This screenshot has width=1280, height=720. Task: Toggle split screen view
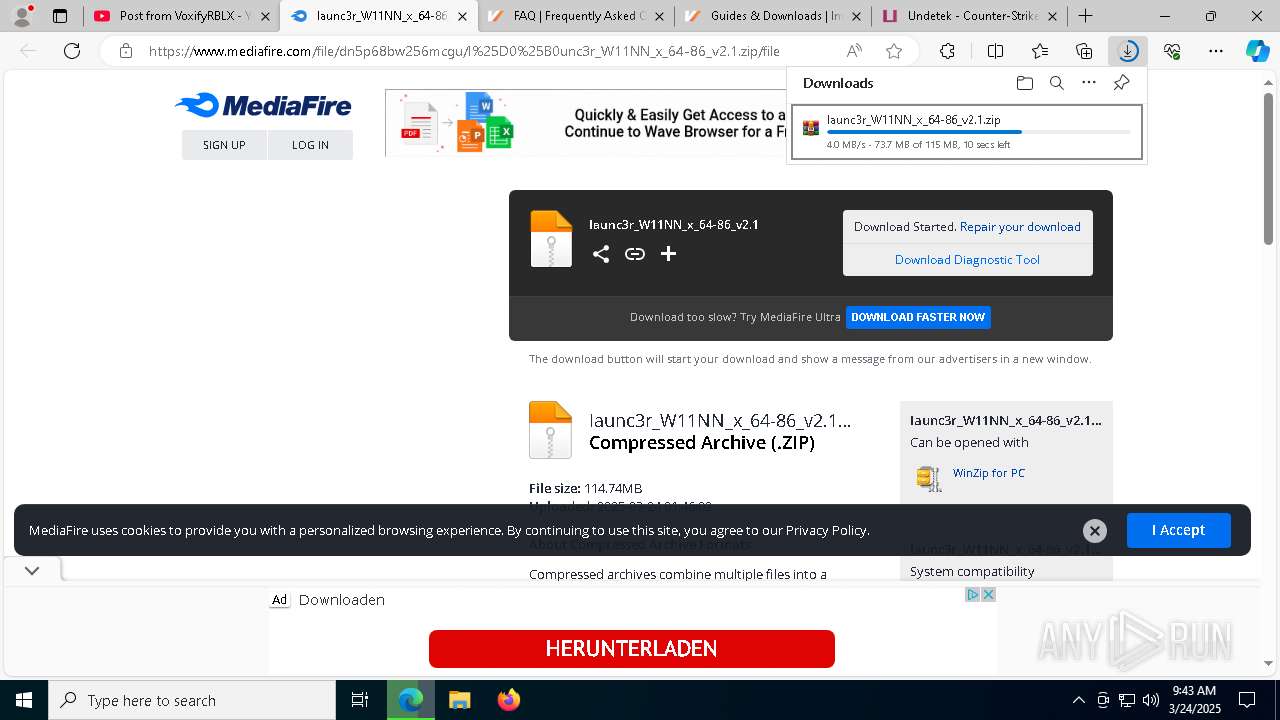click(995, 51)
